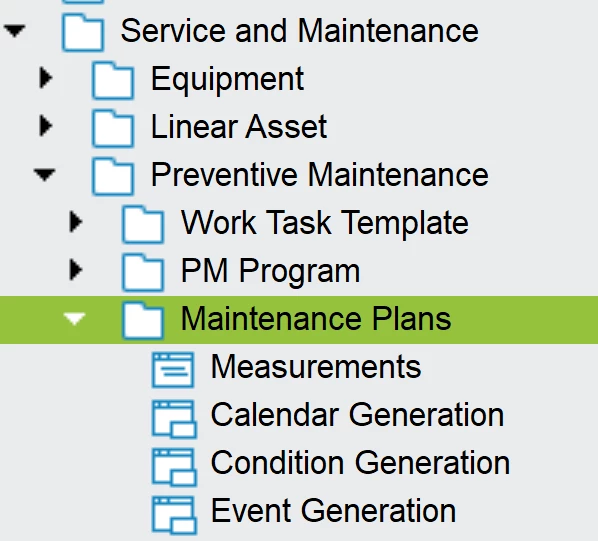Click the Linear Asset folder icon

tap(113, 128)
